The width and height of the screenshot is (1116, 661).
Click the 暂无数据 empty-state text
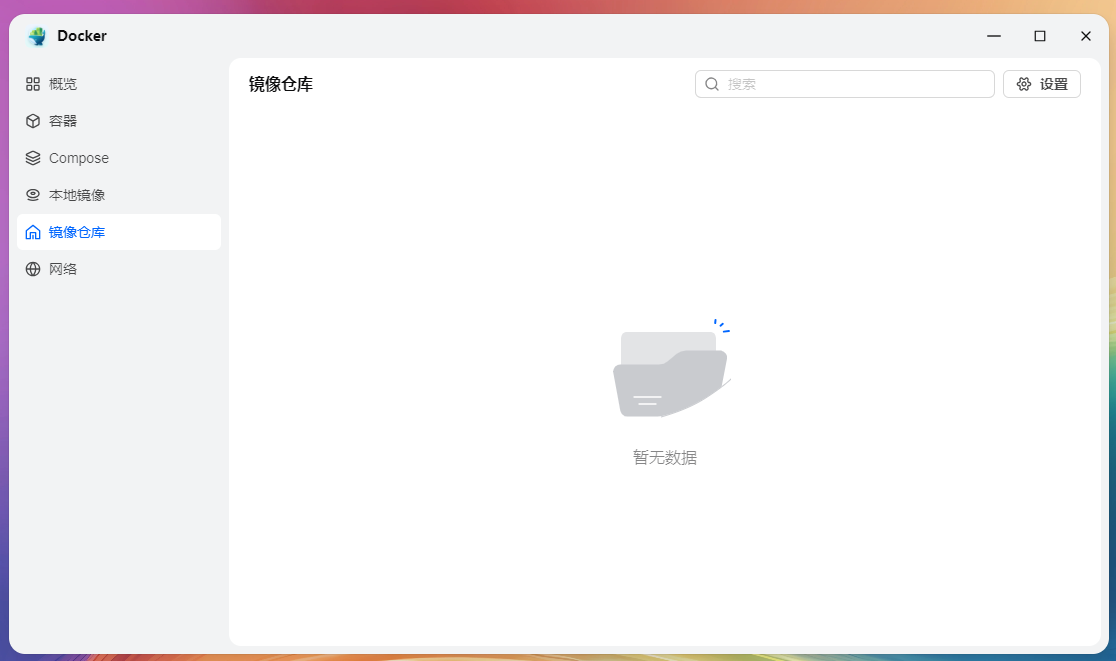tap(665, 458)
